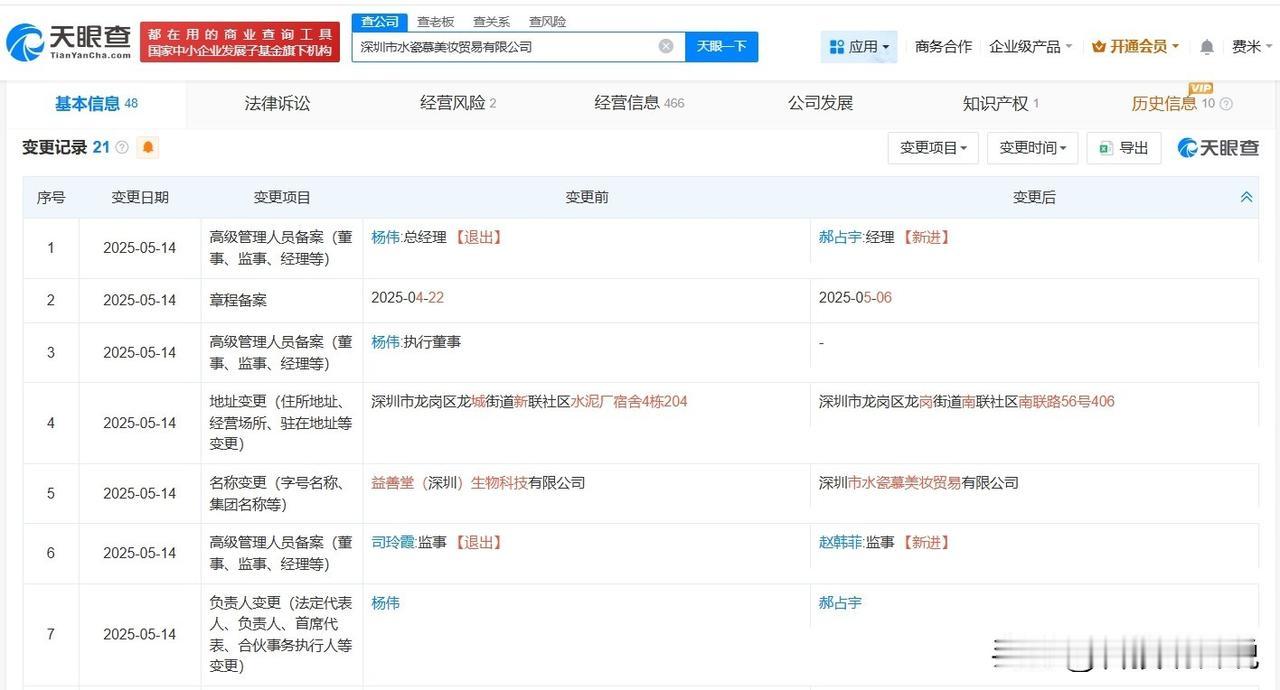Image resolution: width=1280 pixels, height=690 pixels.
Task: Open the 变更项目 filter dropdown
Action: 933,148
